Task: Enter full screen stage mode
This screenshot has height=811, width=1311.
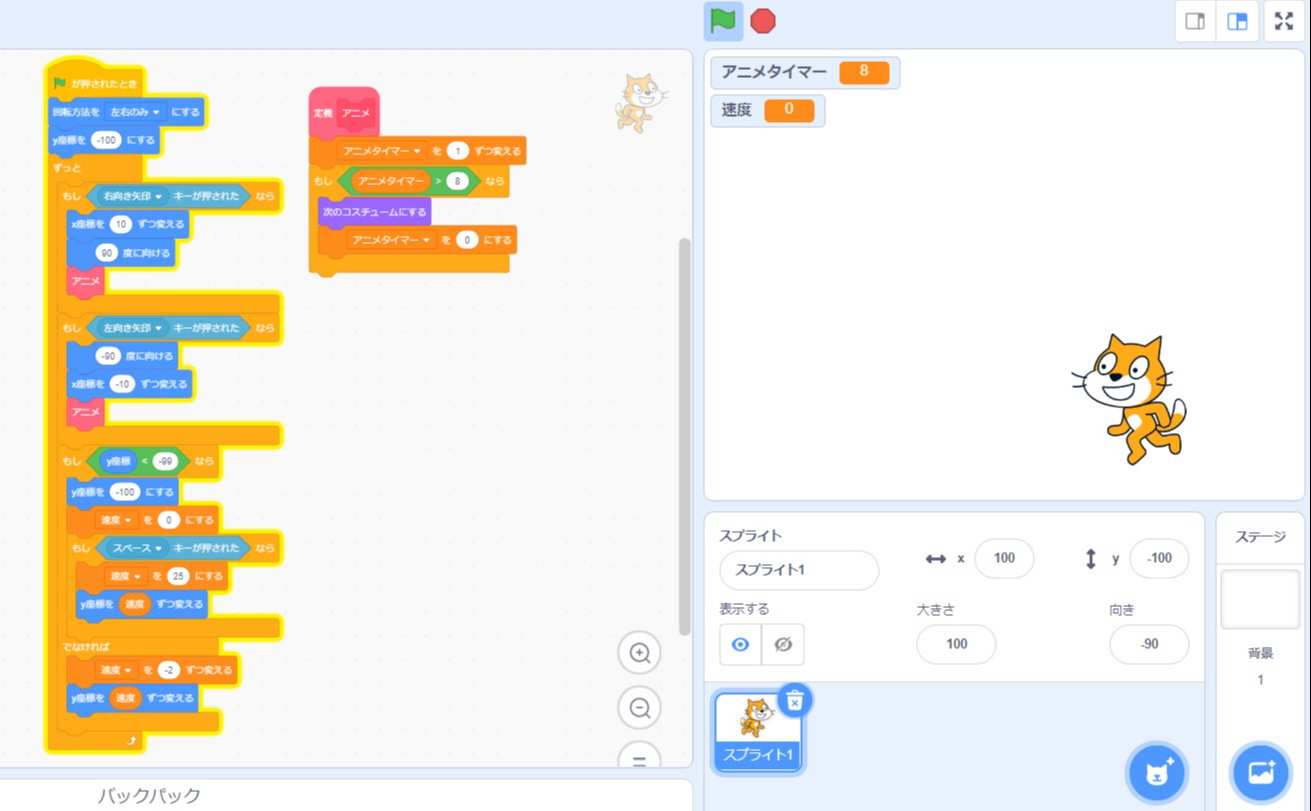Action: [x=1284, y=21]
